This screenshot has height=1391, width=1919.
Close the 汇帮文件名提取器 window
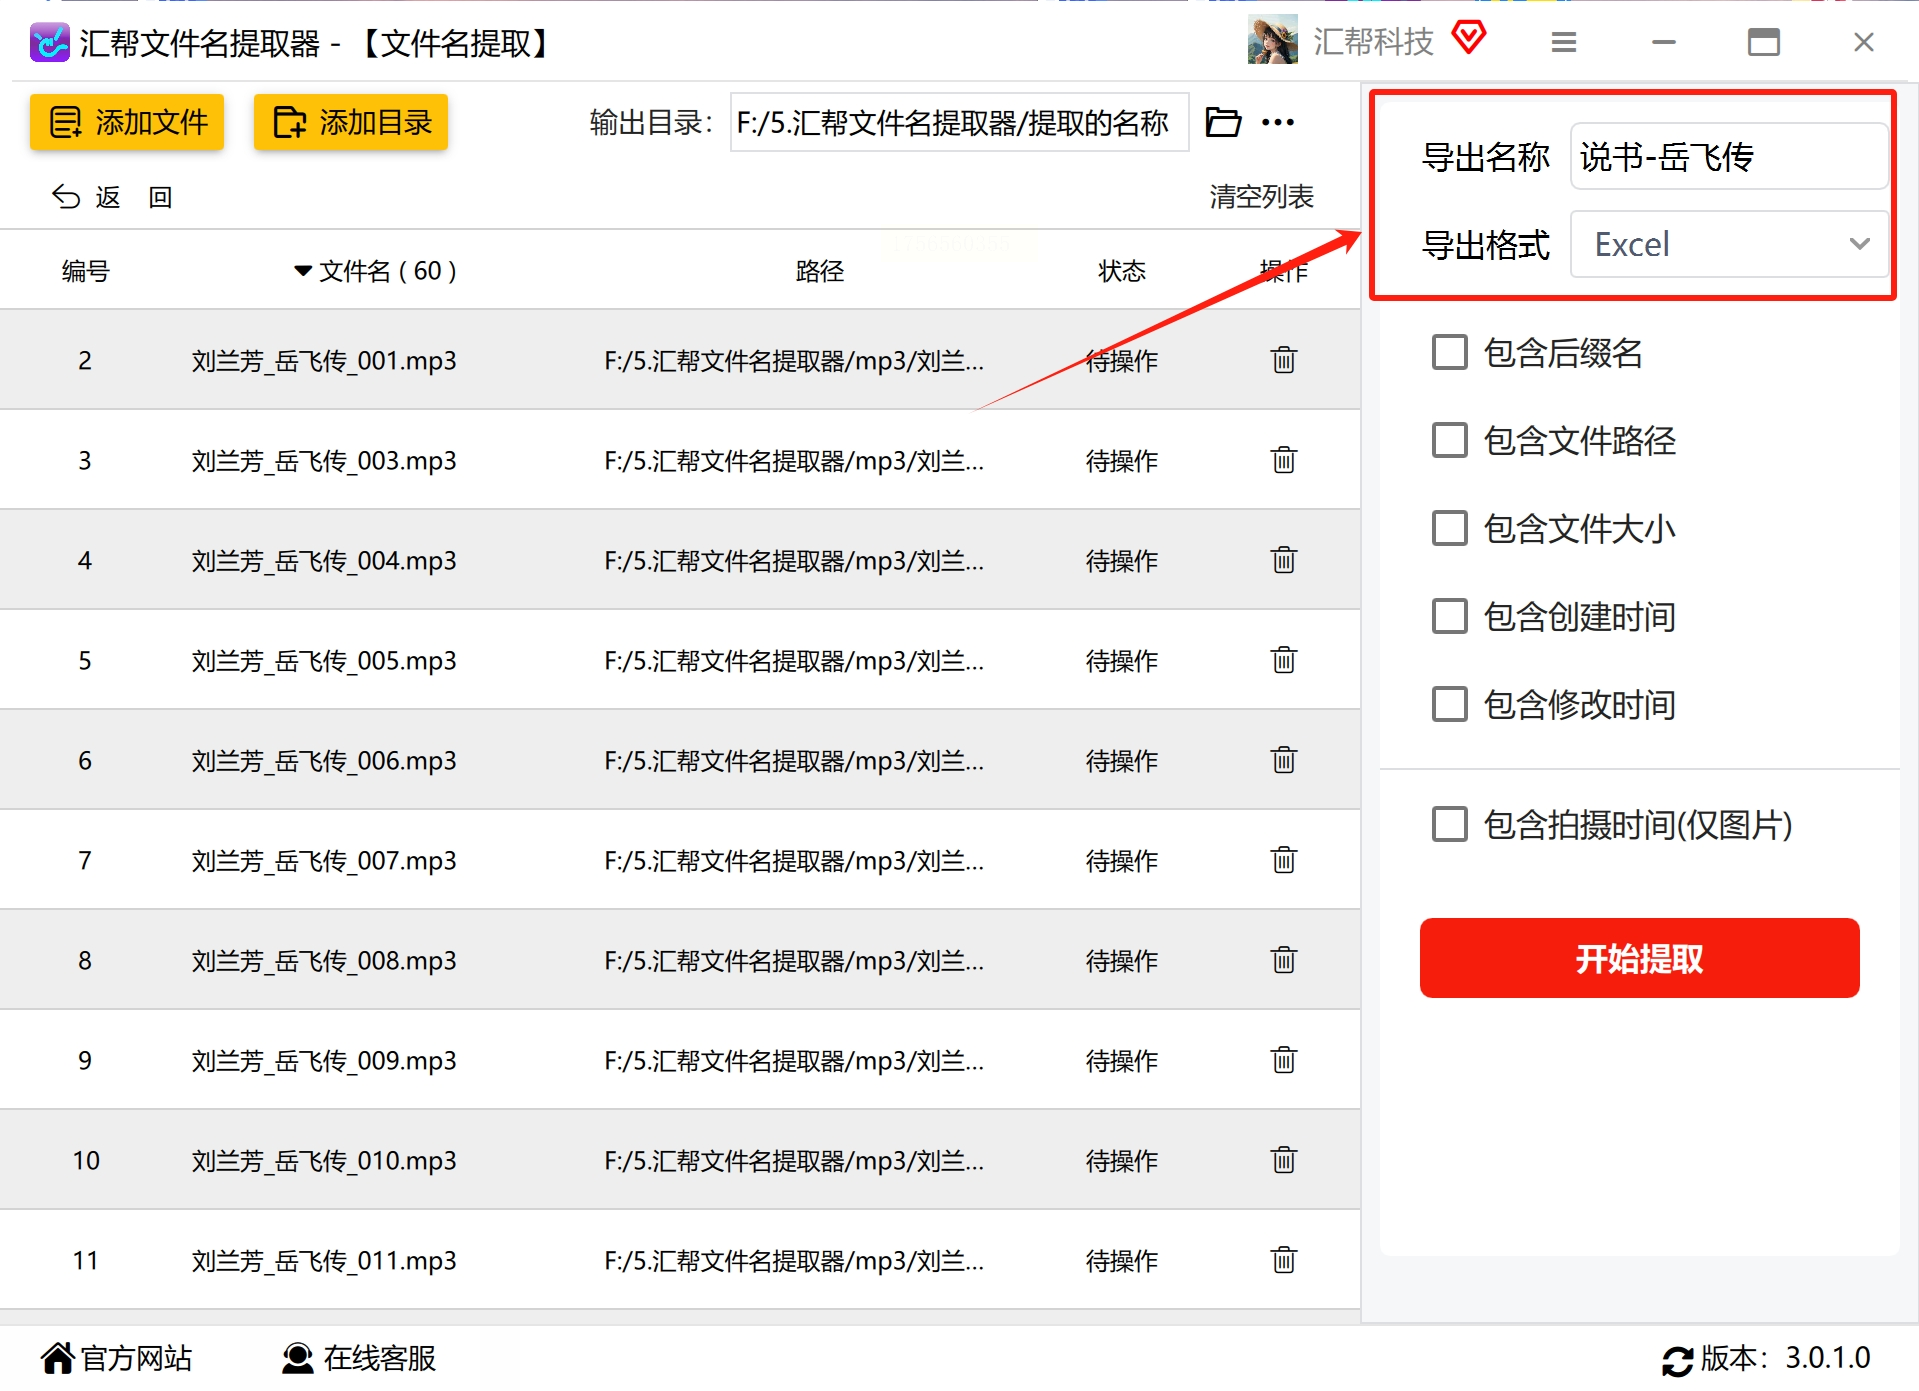(x=1864, y=42)
